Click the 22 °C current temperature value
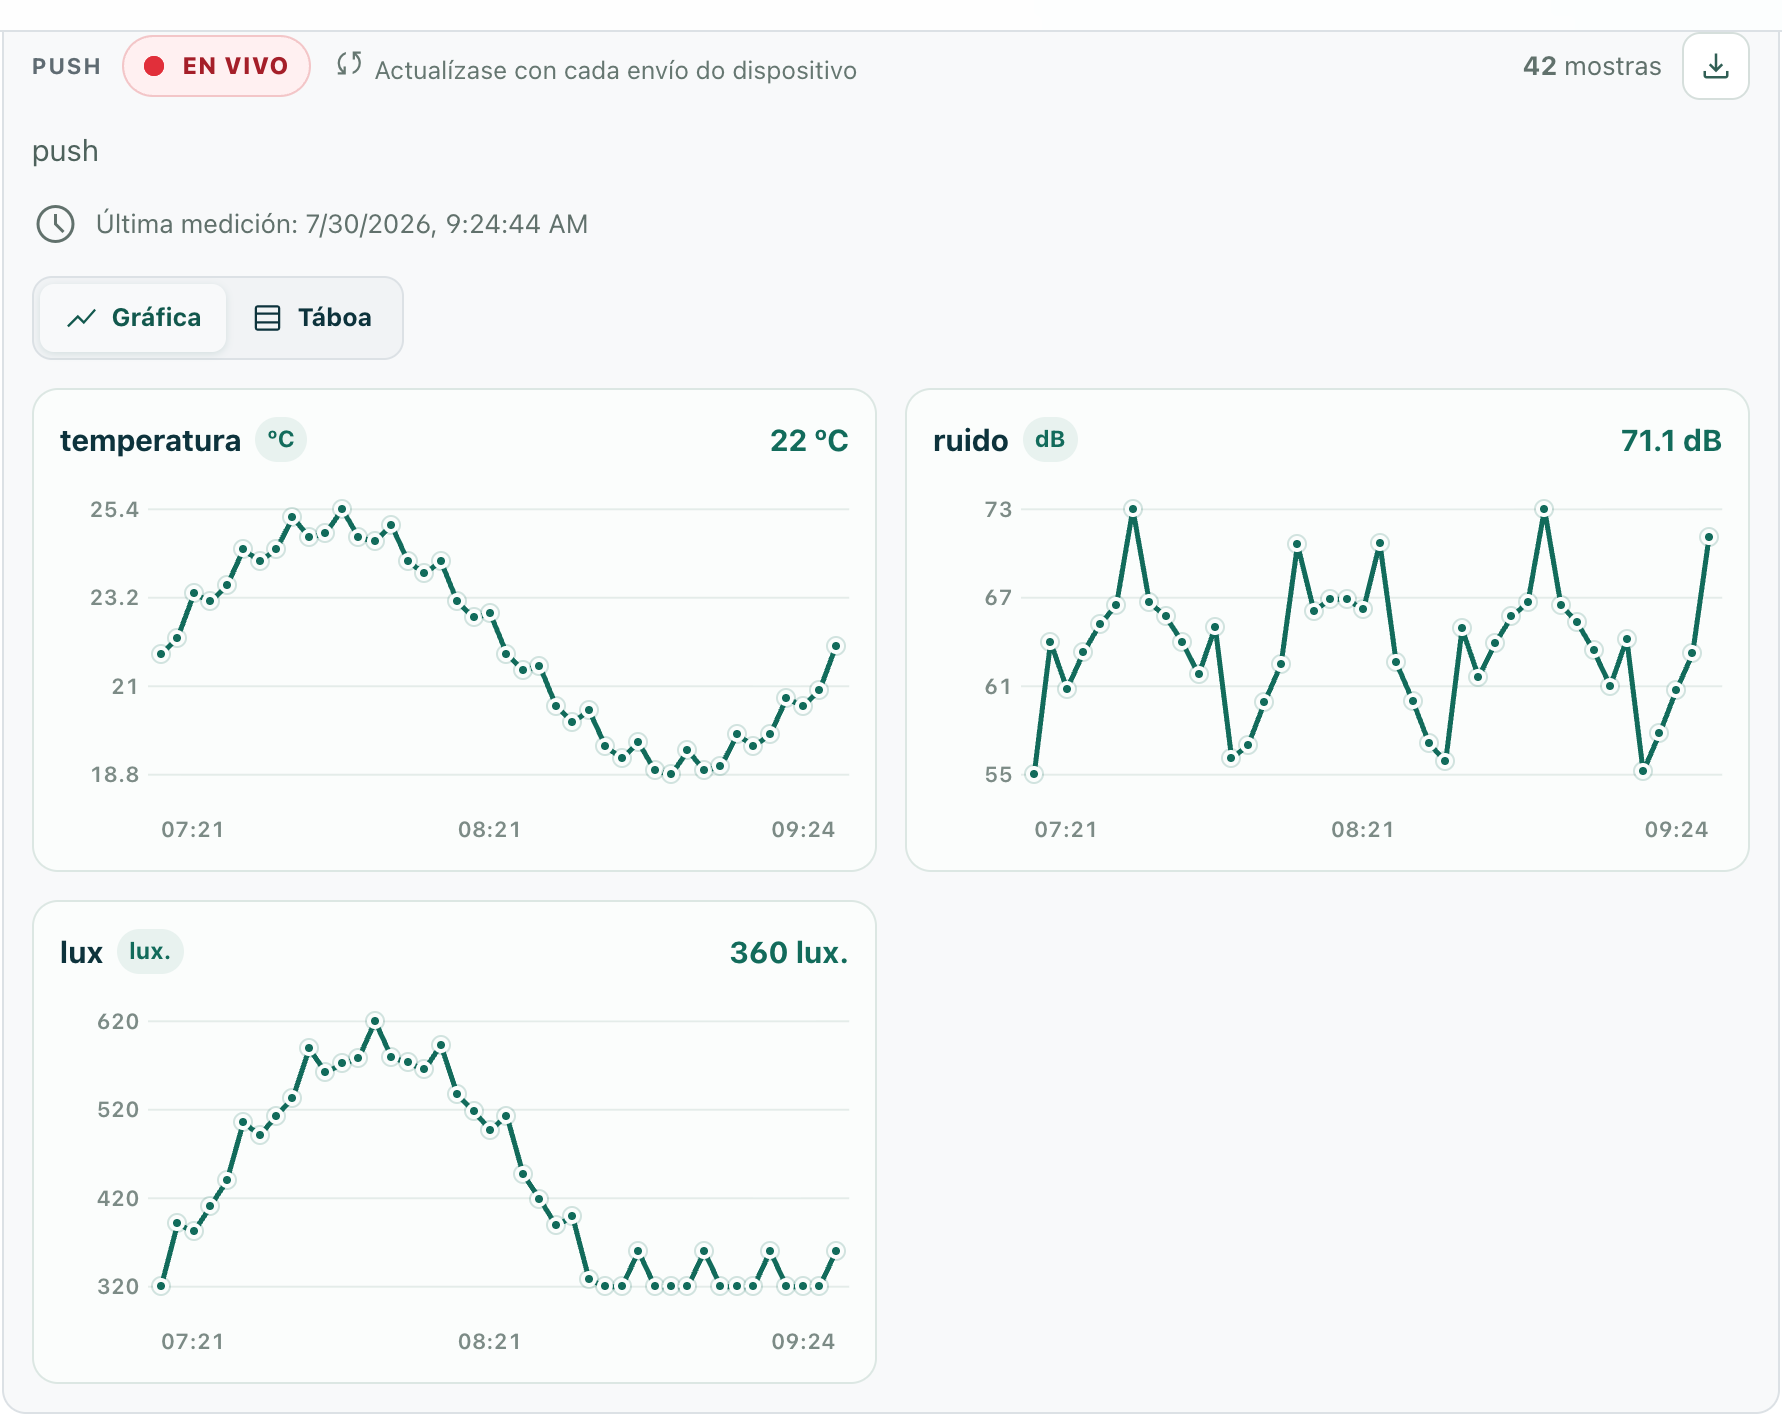This screenshot has width=1782, height=1416. 809,441
